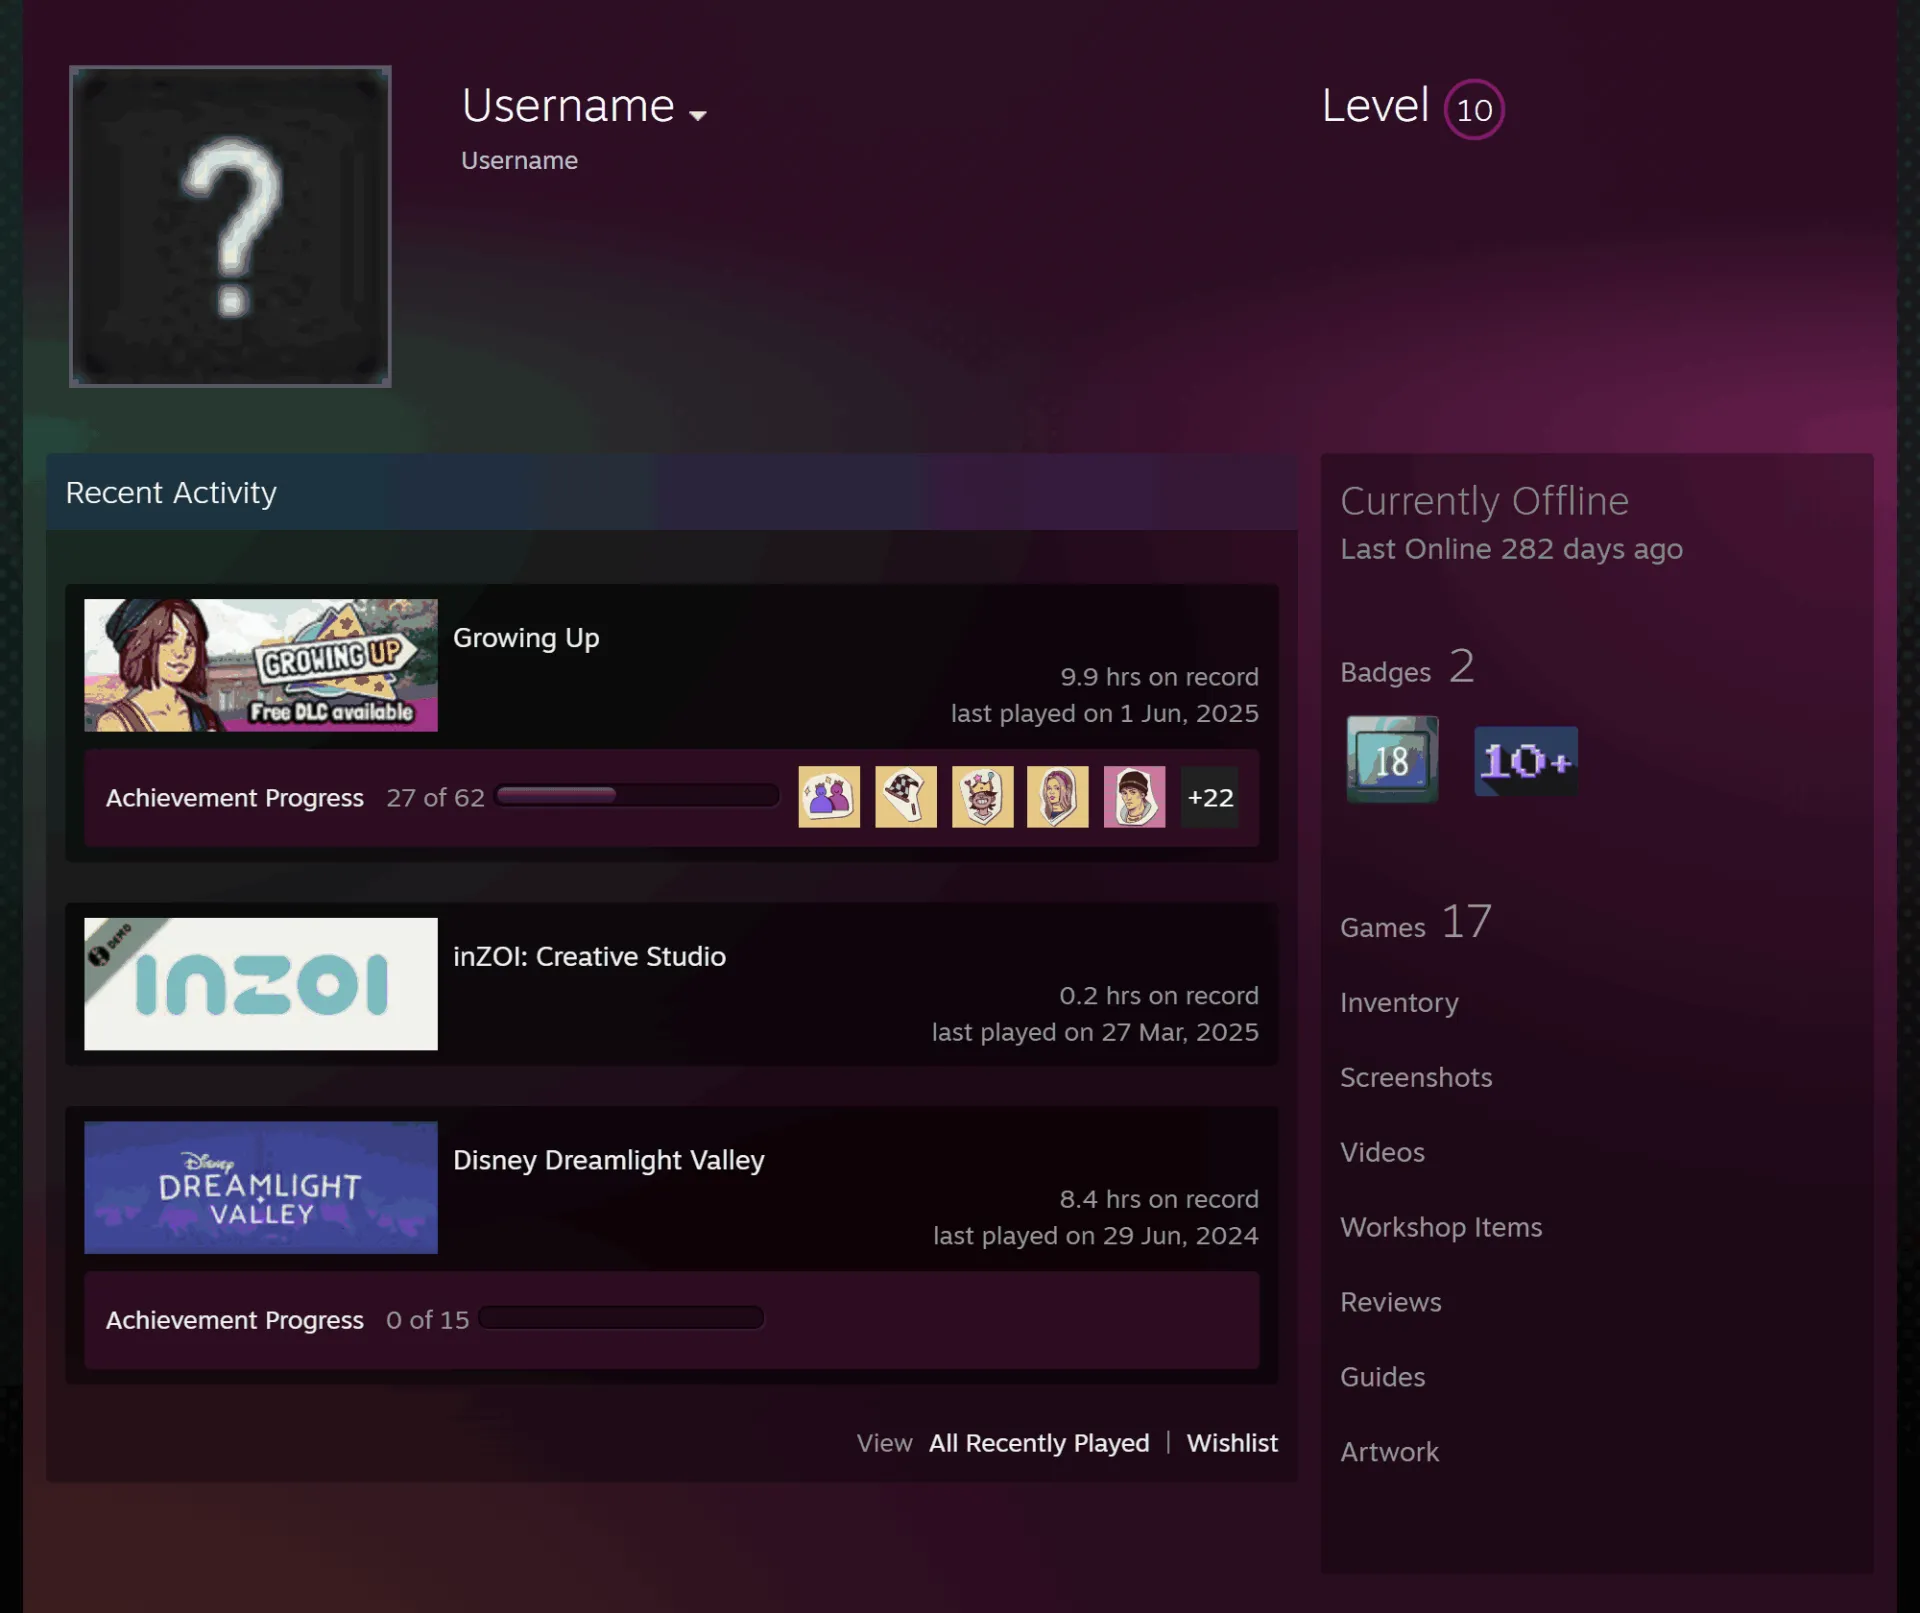Click the crowned character achievement icon
Viewport: 1920px width, 1613px height.
(983, 797)
